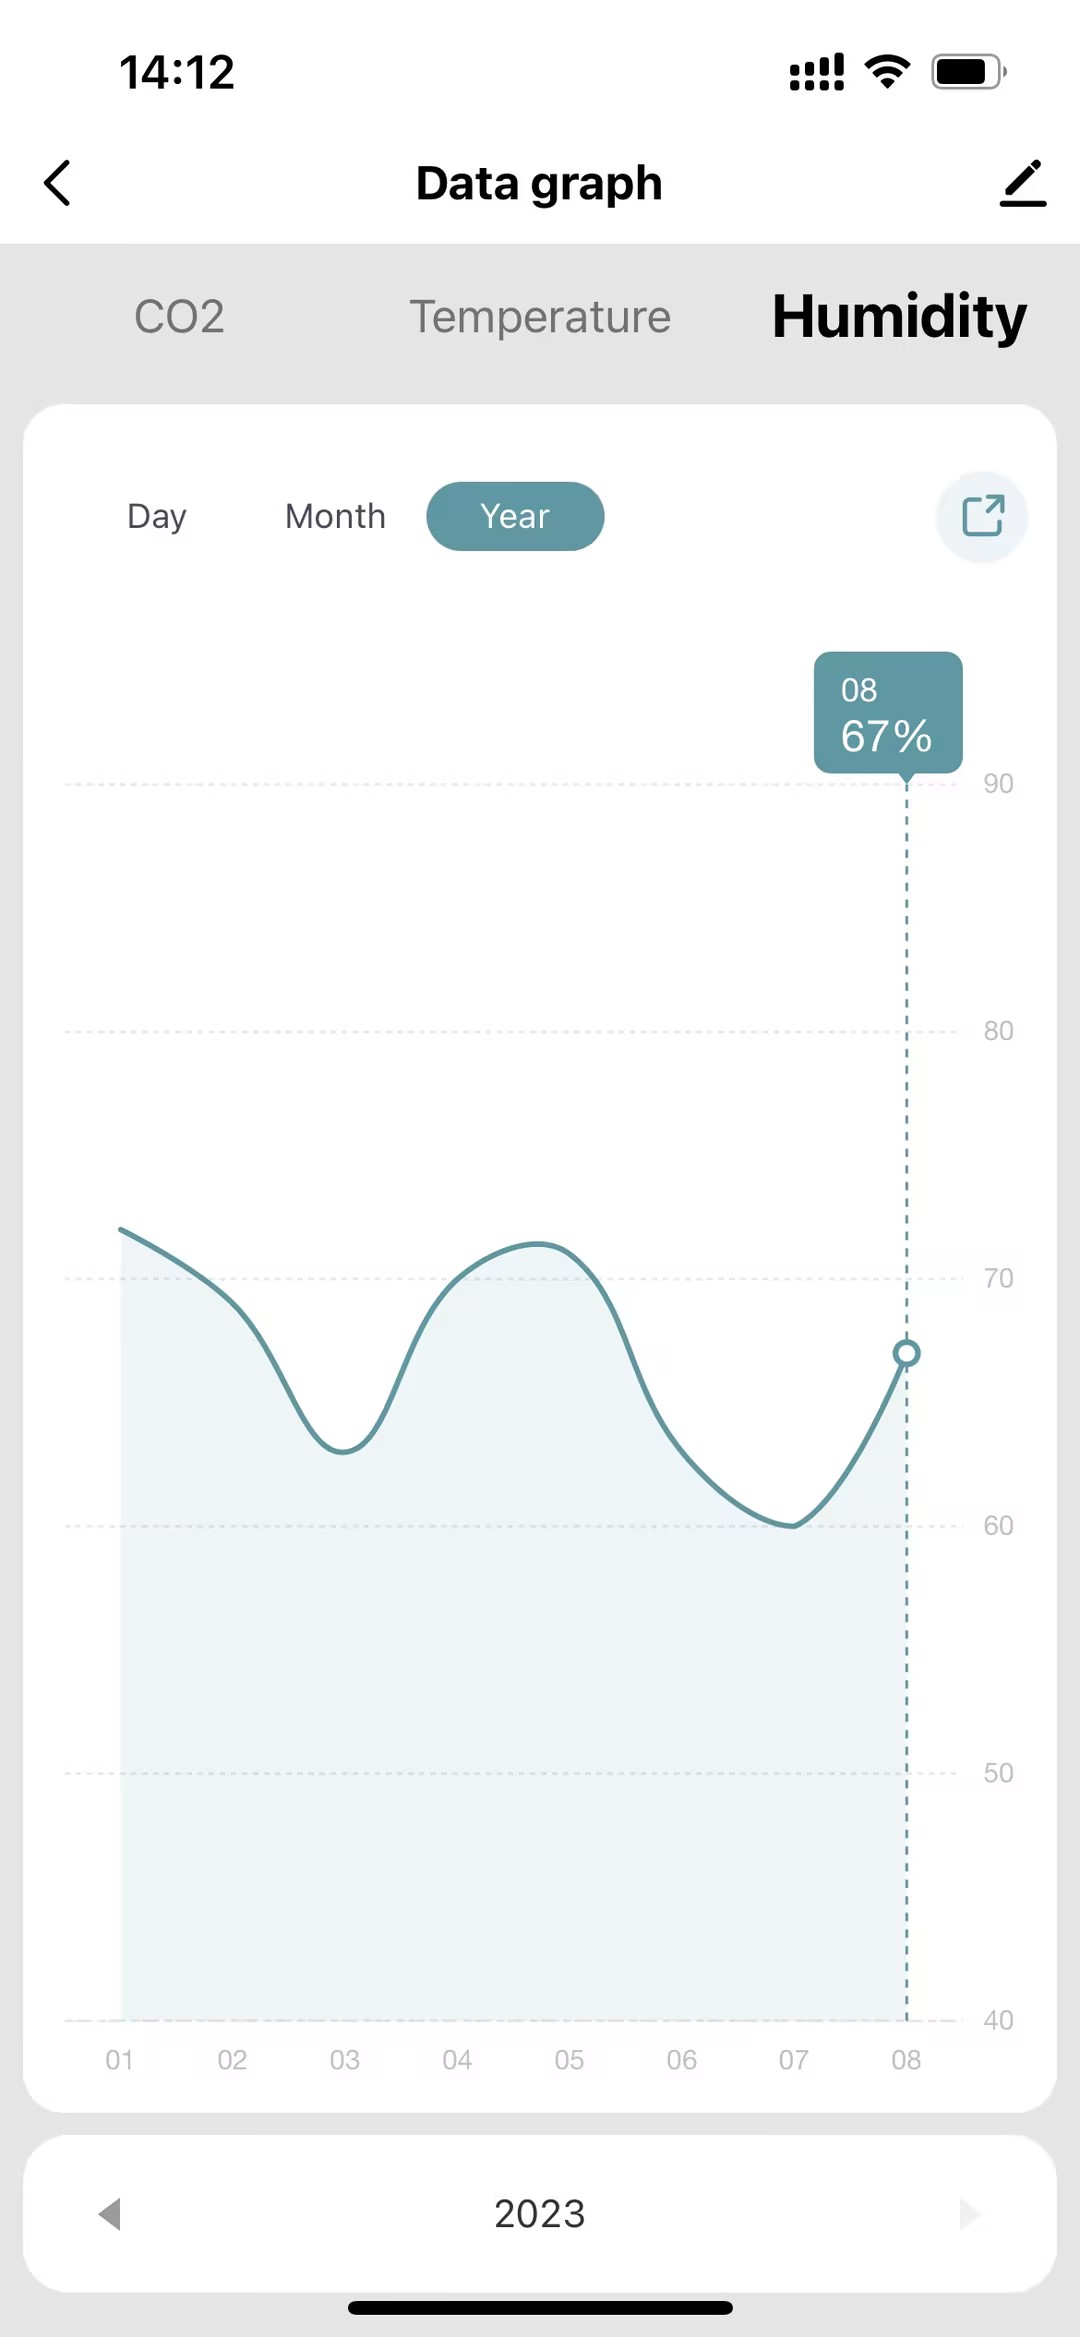Tap month 01 on the x-axis
Viewport: 1080px width, 2337px height.
pyautogui.click(x=119, y=2060)
